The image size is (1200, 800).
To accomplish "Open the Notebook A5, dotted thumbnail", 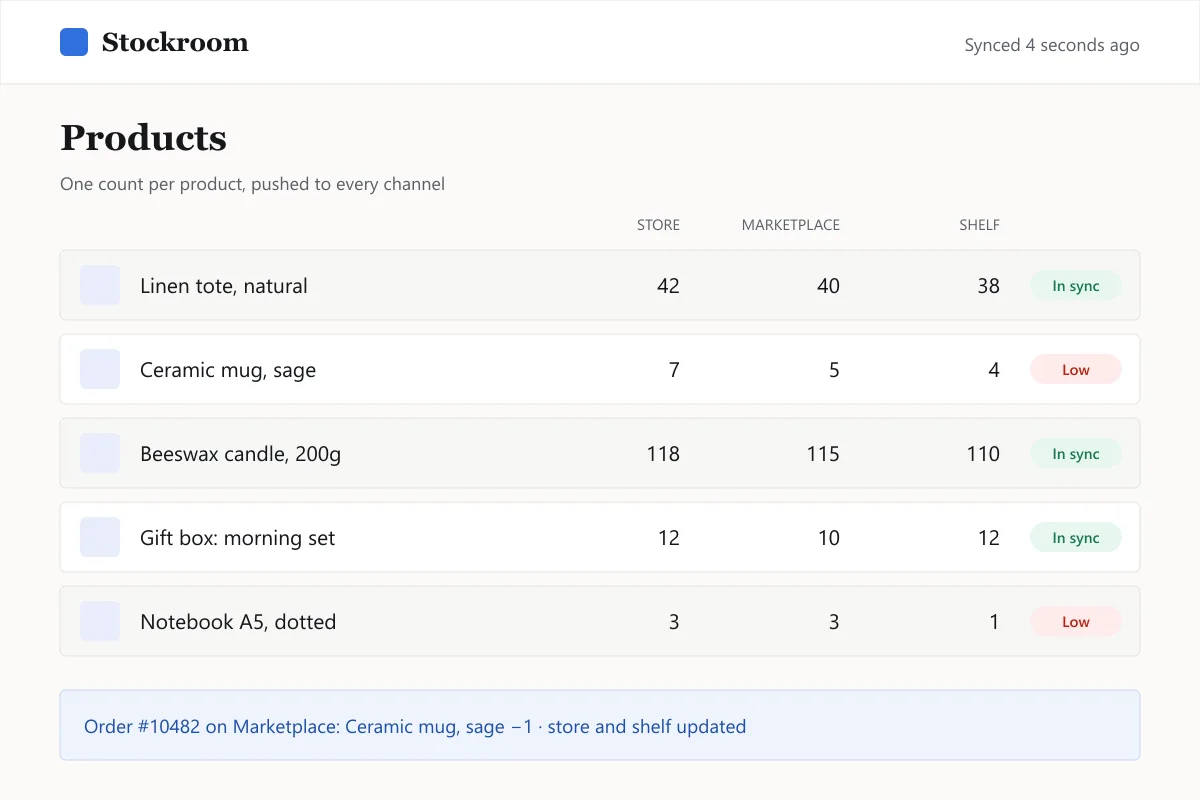I will click(x=100, y=621).
